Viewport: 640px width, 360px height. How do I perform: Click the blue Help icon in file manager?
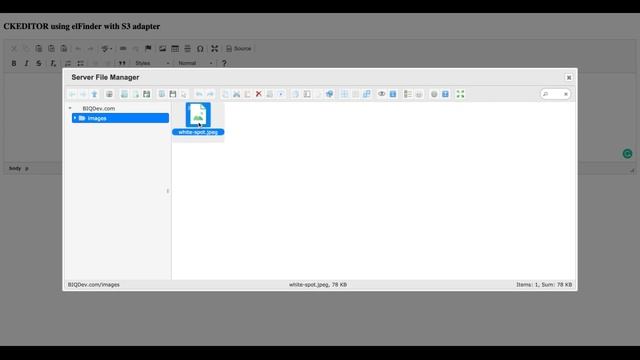tap(445, 94)
